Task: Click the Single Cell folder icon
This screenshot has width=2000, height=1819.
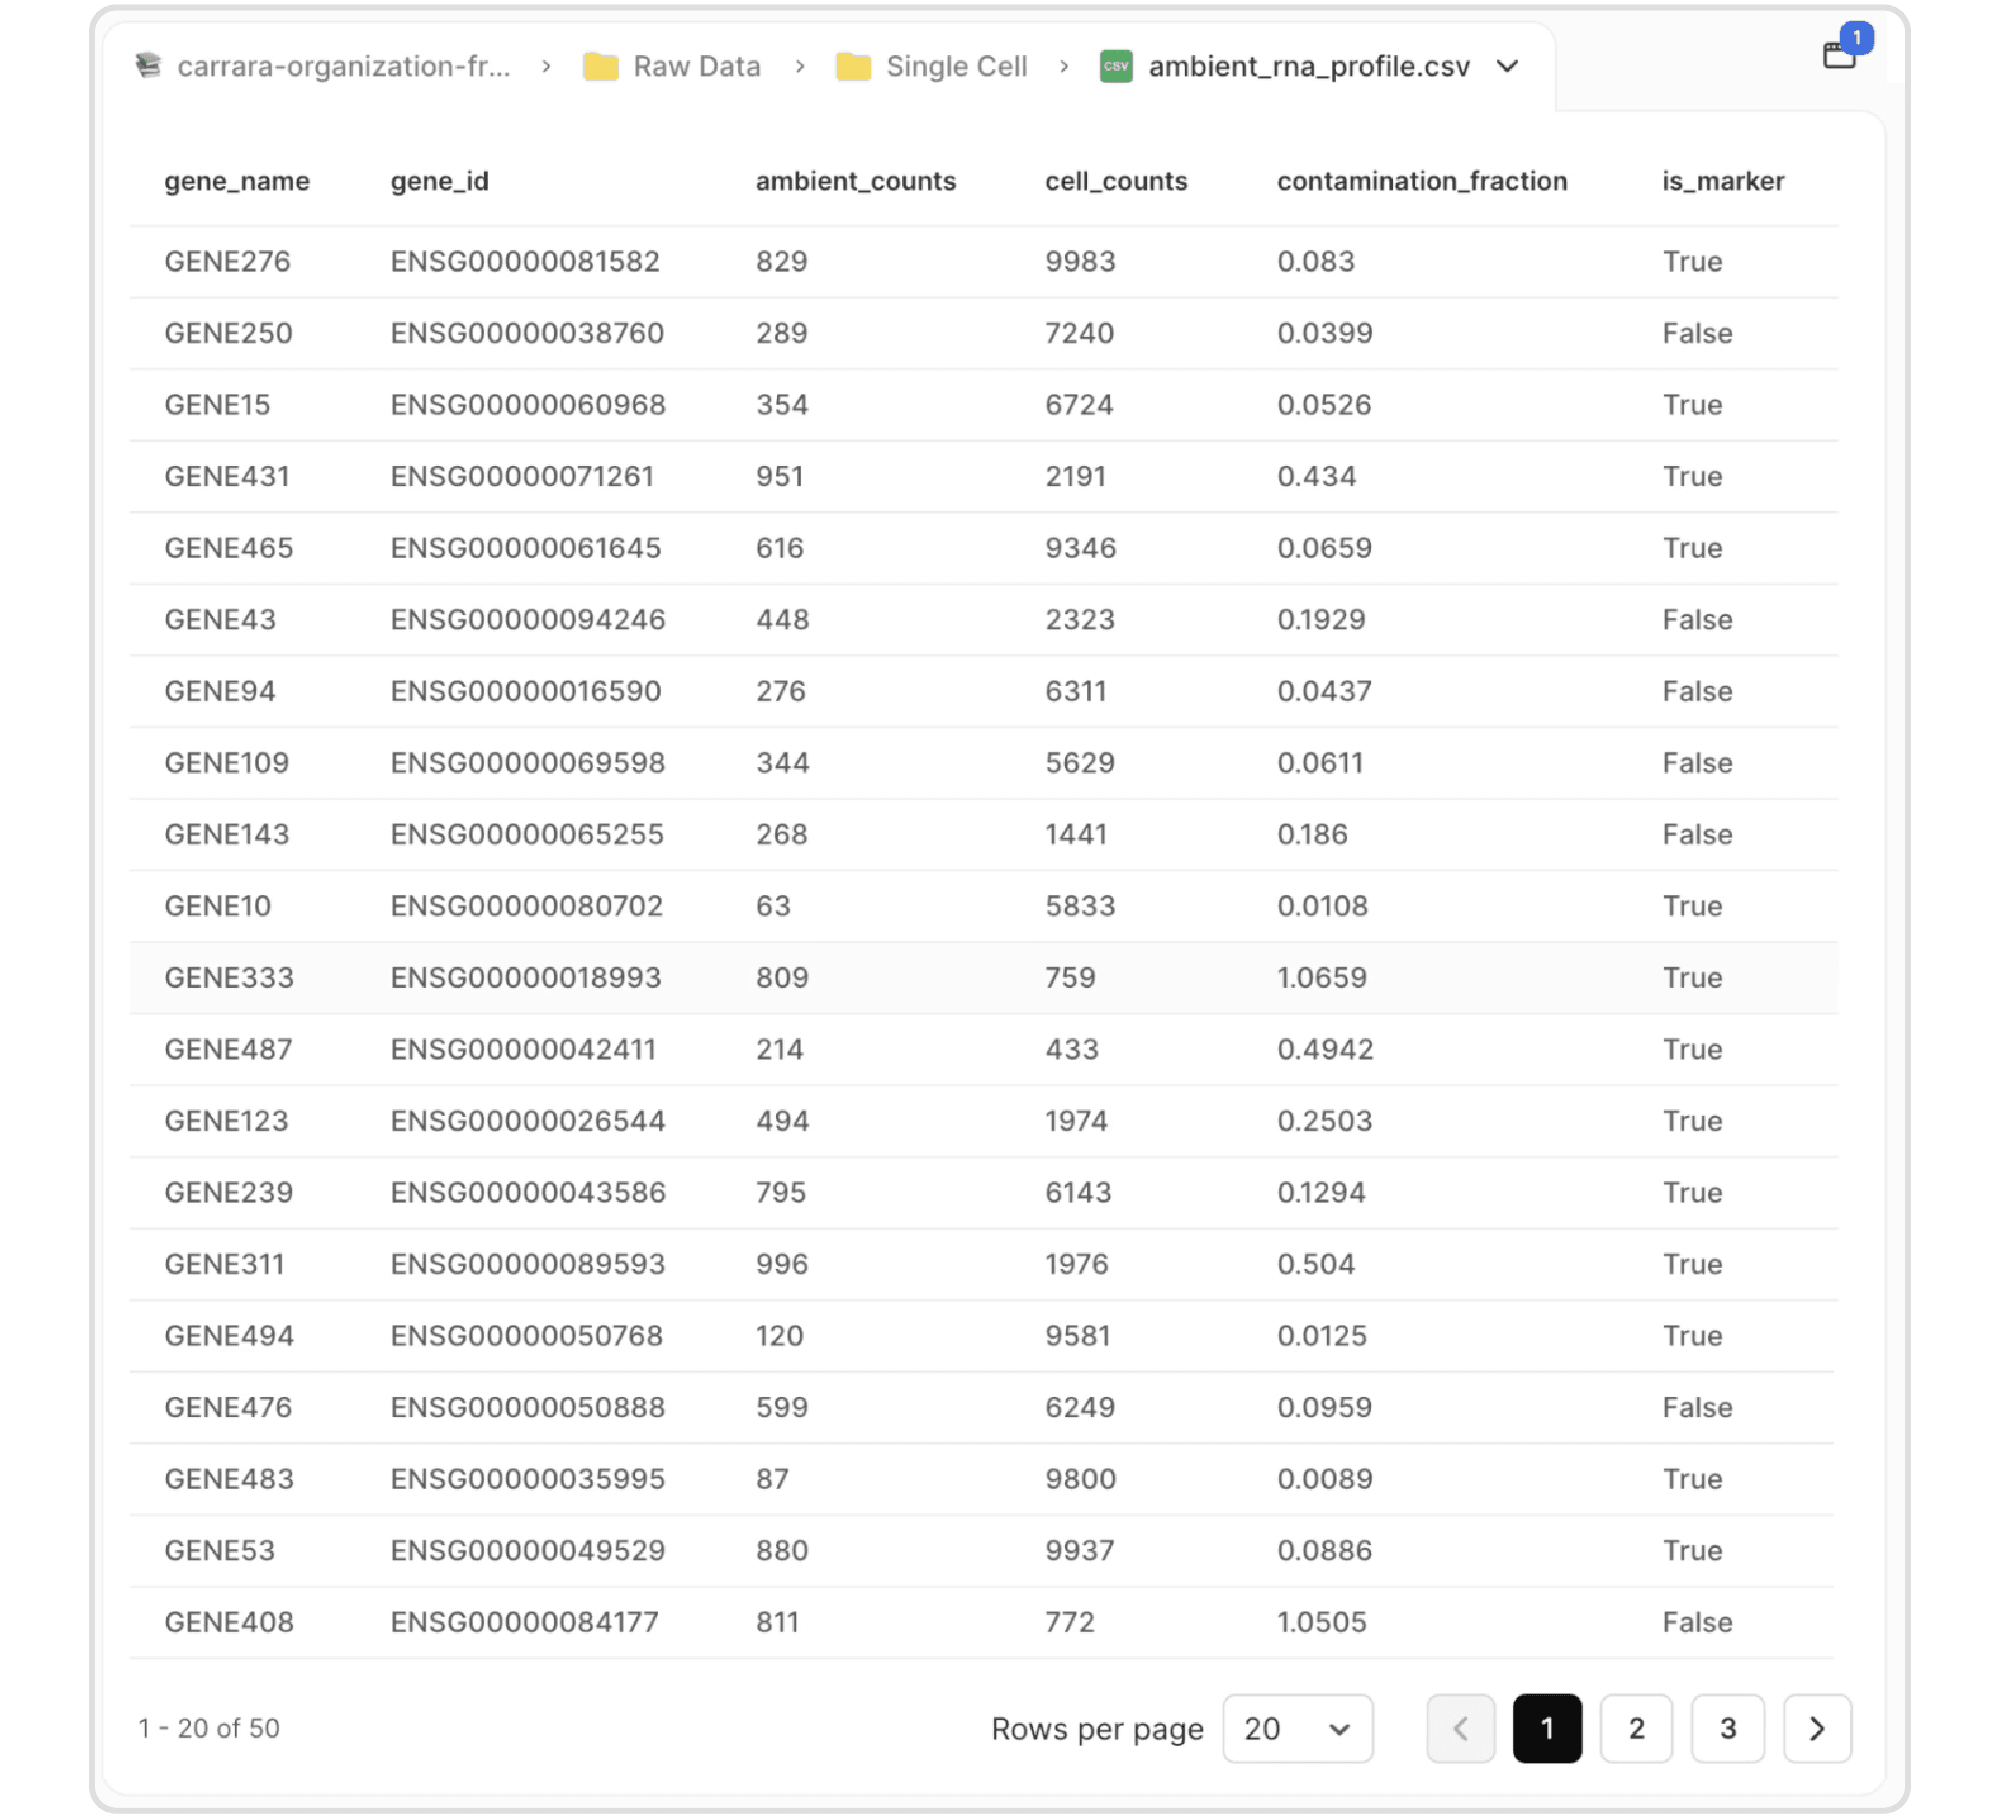Action: [x=853, y=67]
